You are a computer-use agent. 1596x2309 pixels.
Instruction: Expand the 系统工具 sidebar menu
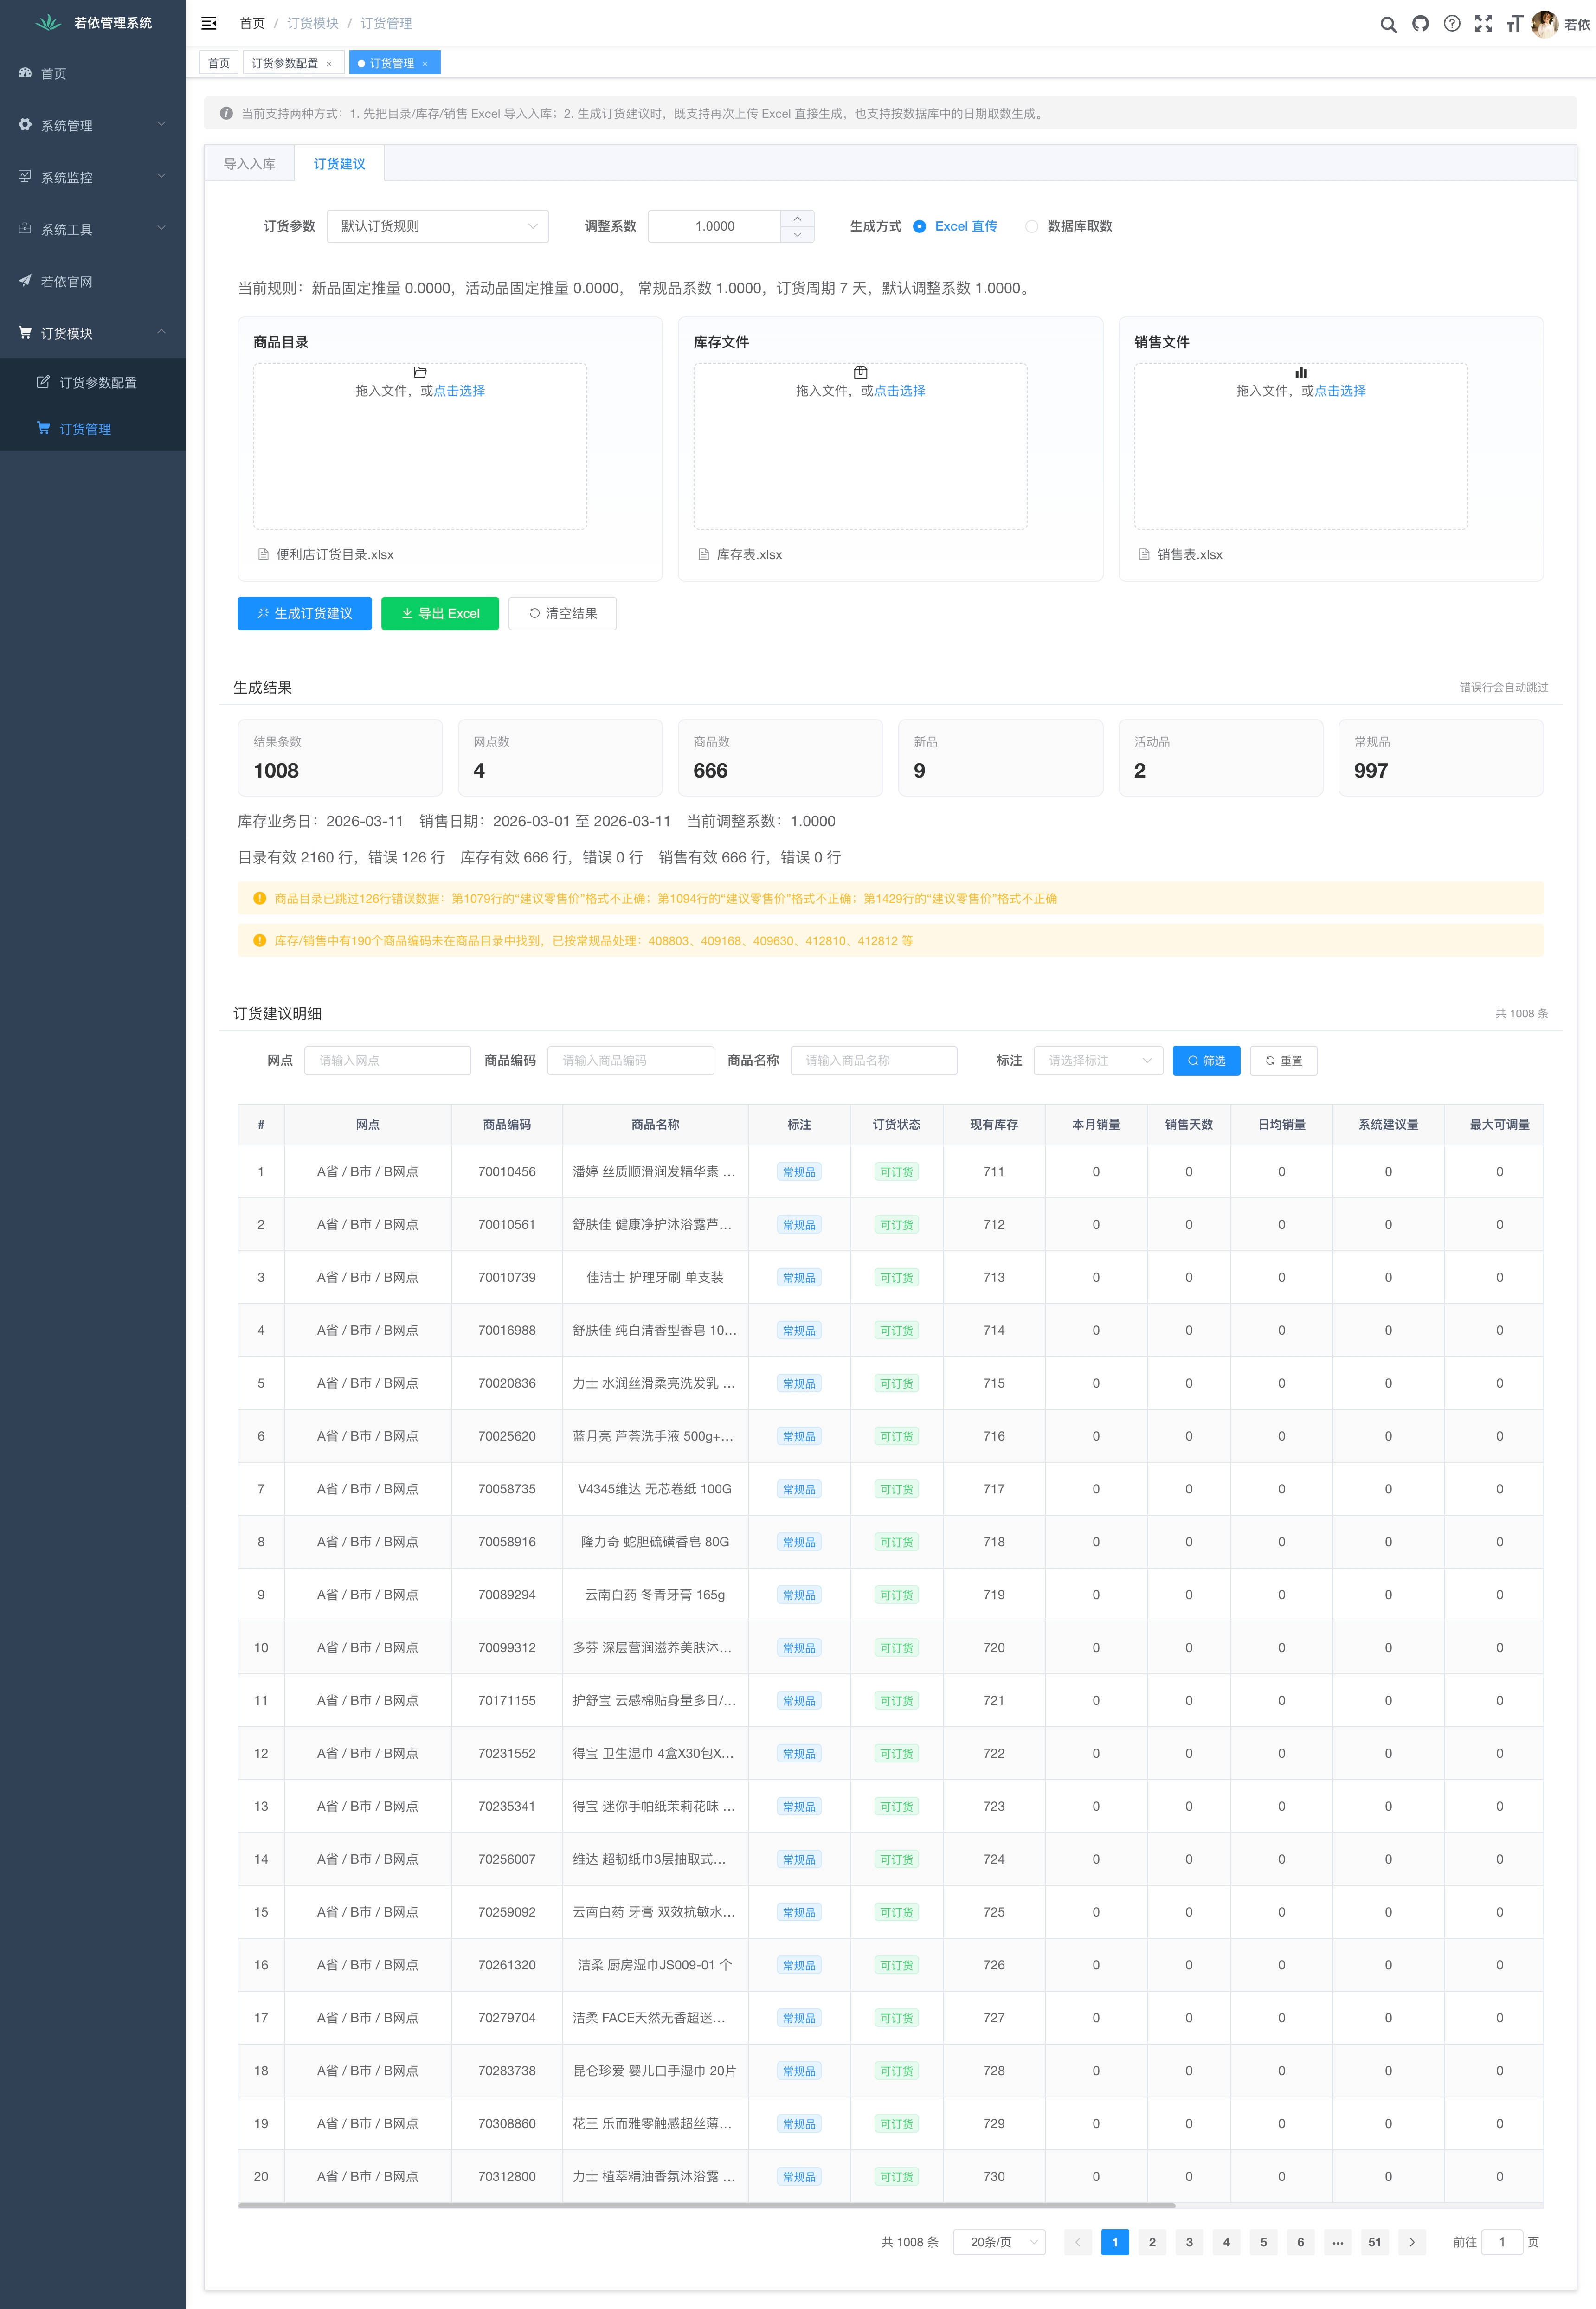coord(92,229)
